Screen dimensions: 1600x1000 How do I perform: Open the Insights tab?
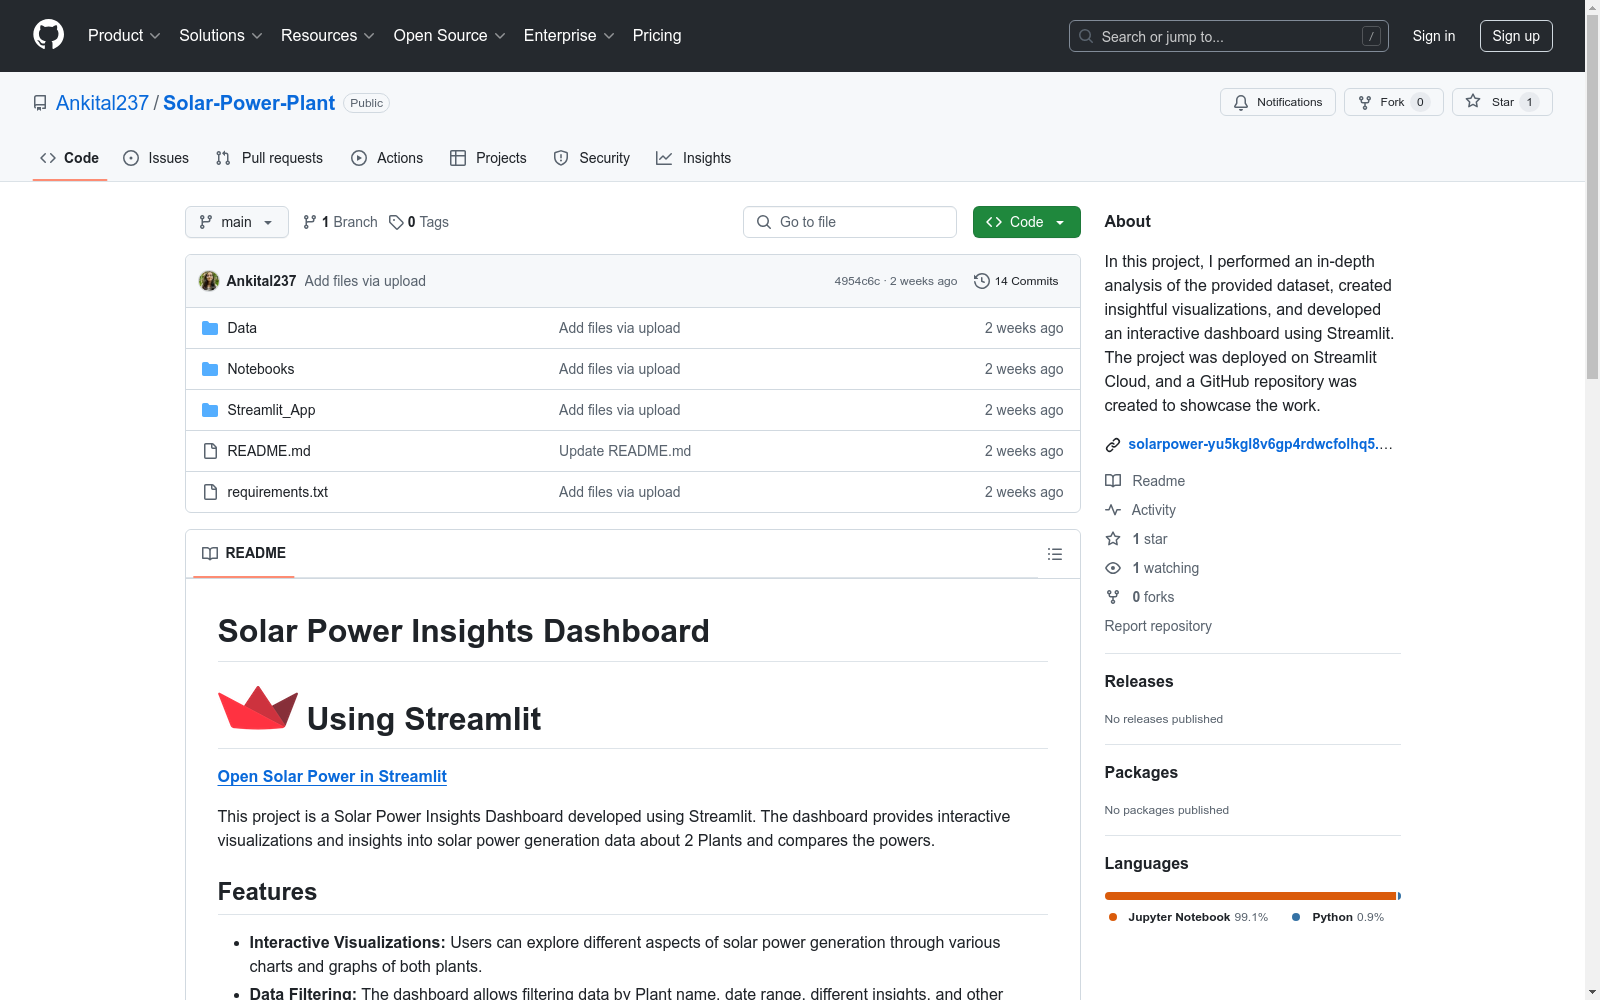coord(694,158)
